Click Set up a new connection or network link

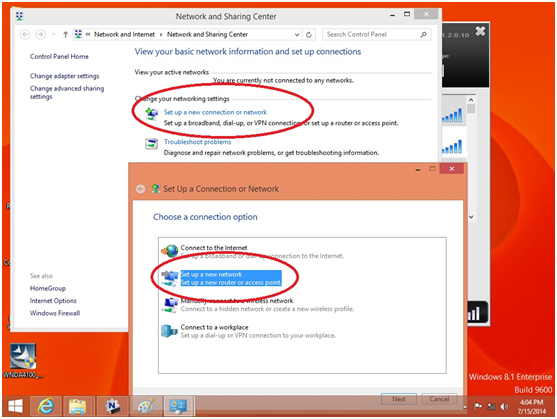point(215,112)
